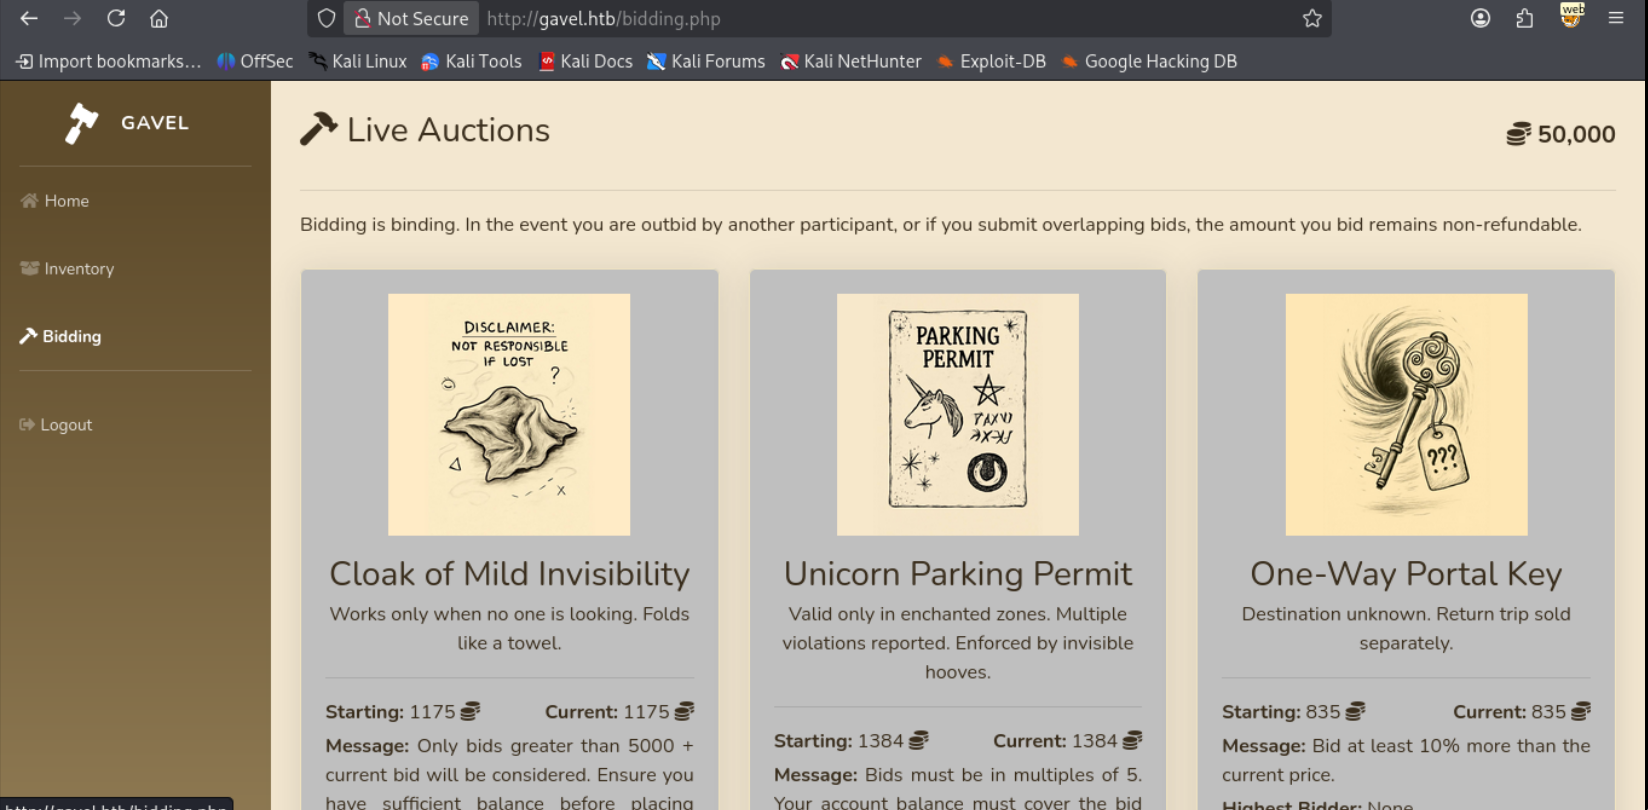The image size is (1648, 810).
Task: Bookmark the page using the star icon
Action: pyautogui.click(x=1312, y=18)
